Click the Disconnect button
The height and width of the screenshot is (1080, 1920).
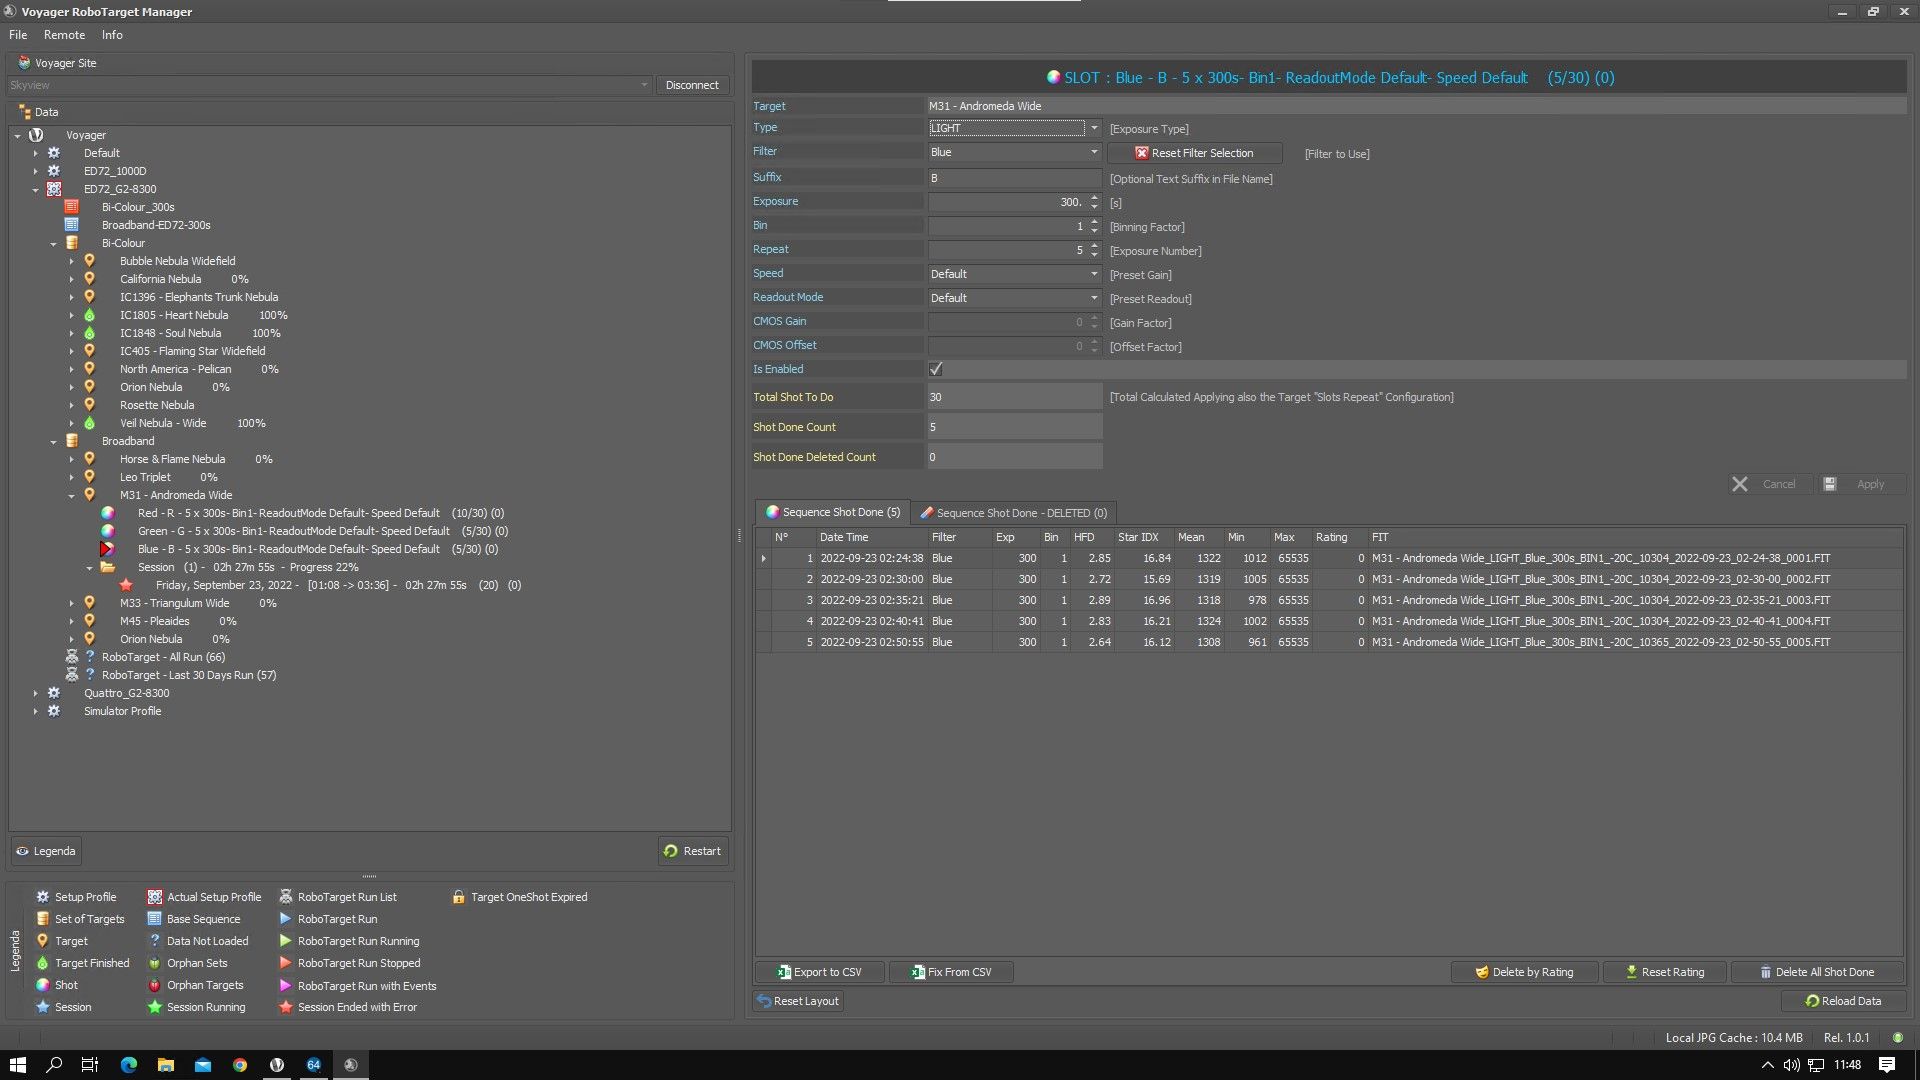[x=692, y=85]
